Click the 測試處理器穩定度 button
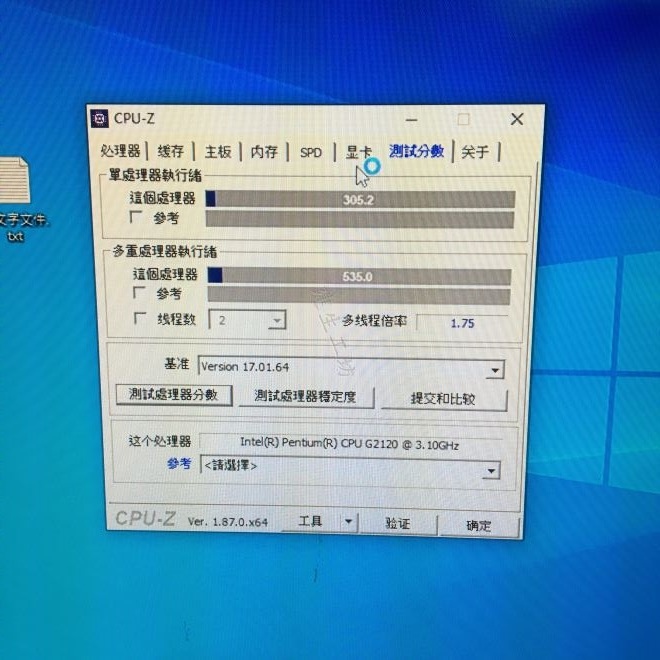 click(306, 397)
